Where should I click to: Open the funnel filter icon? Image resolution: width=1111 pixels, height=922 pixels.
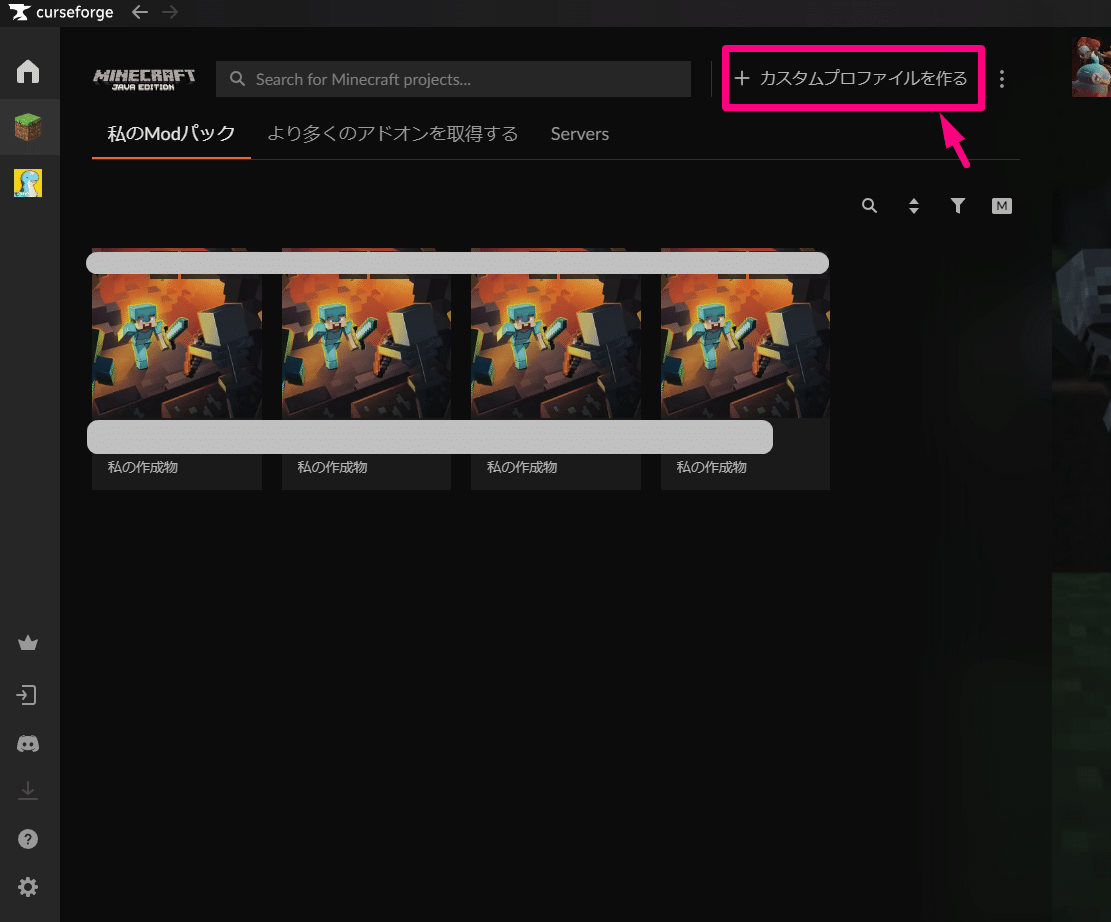point(958,206)
